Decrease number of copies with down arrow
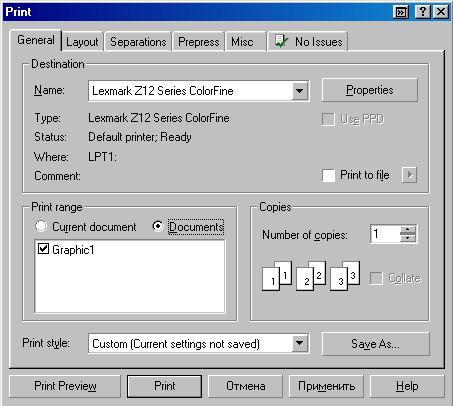Screen dimensions: 453x406 tap(408, 238)
